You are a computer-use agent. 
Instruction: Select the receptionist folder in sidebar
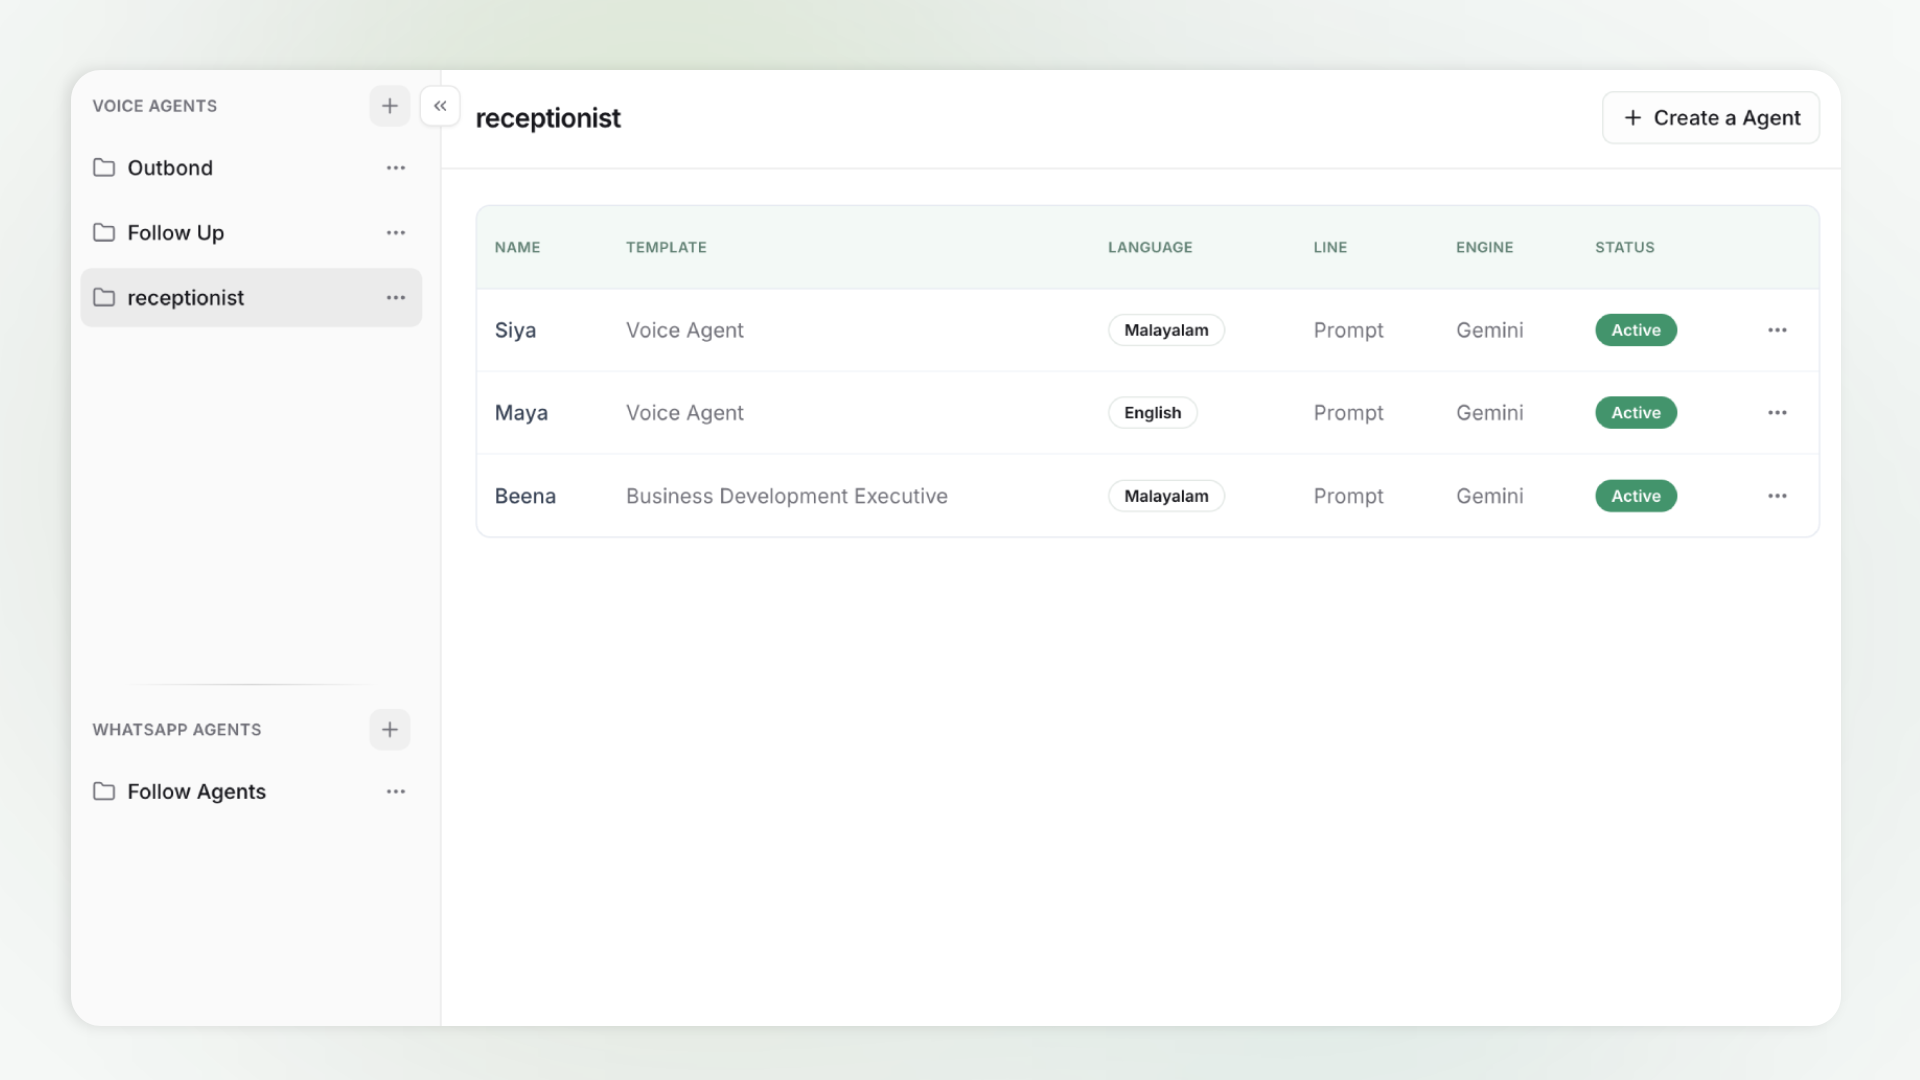(x=251, y=298)
